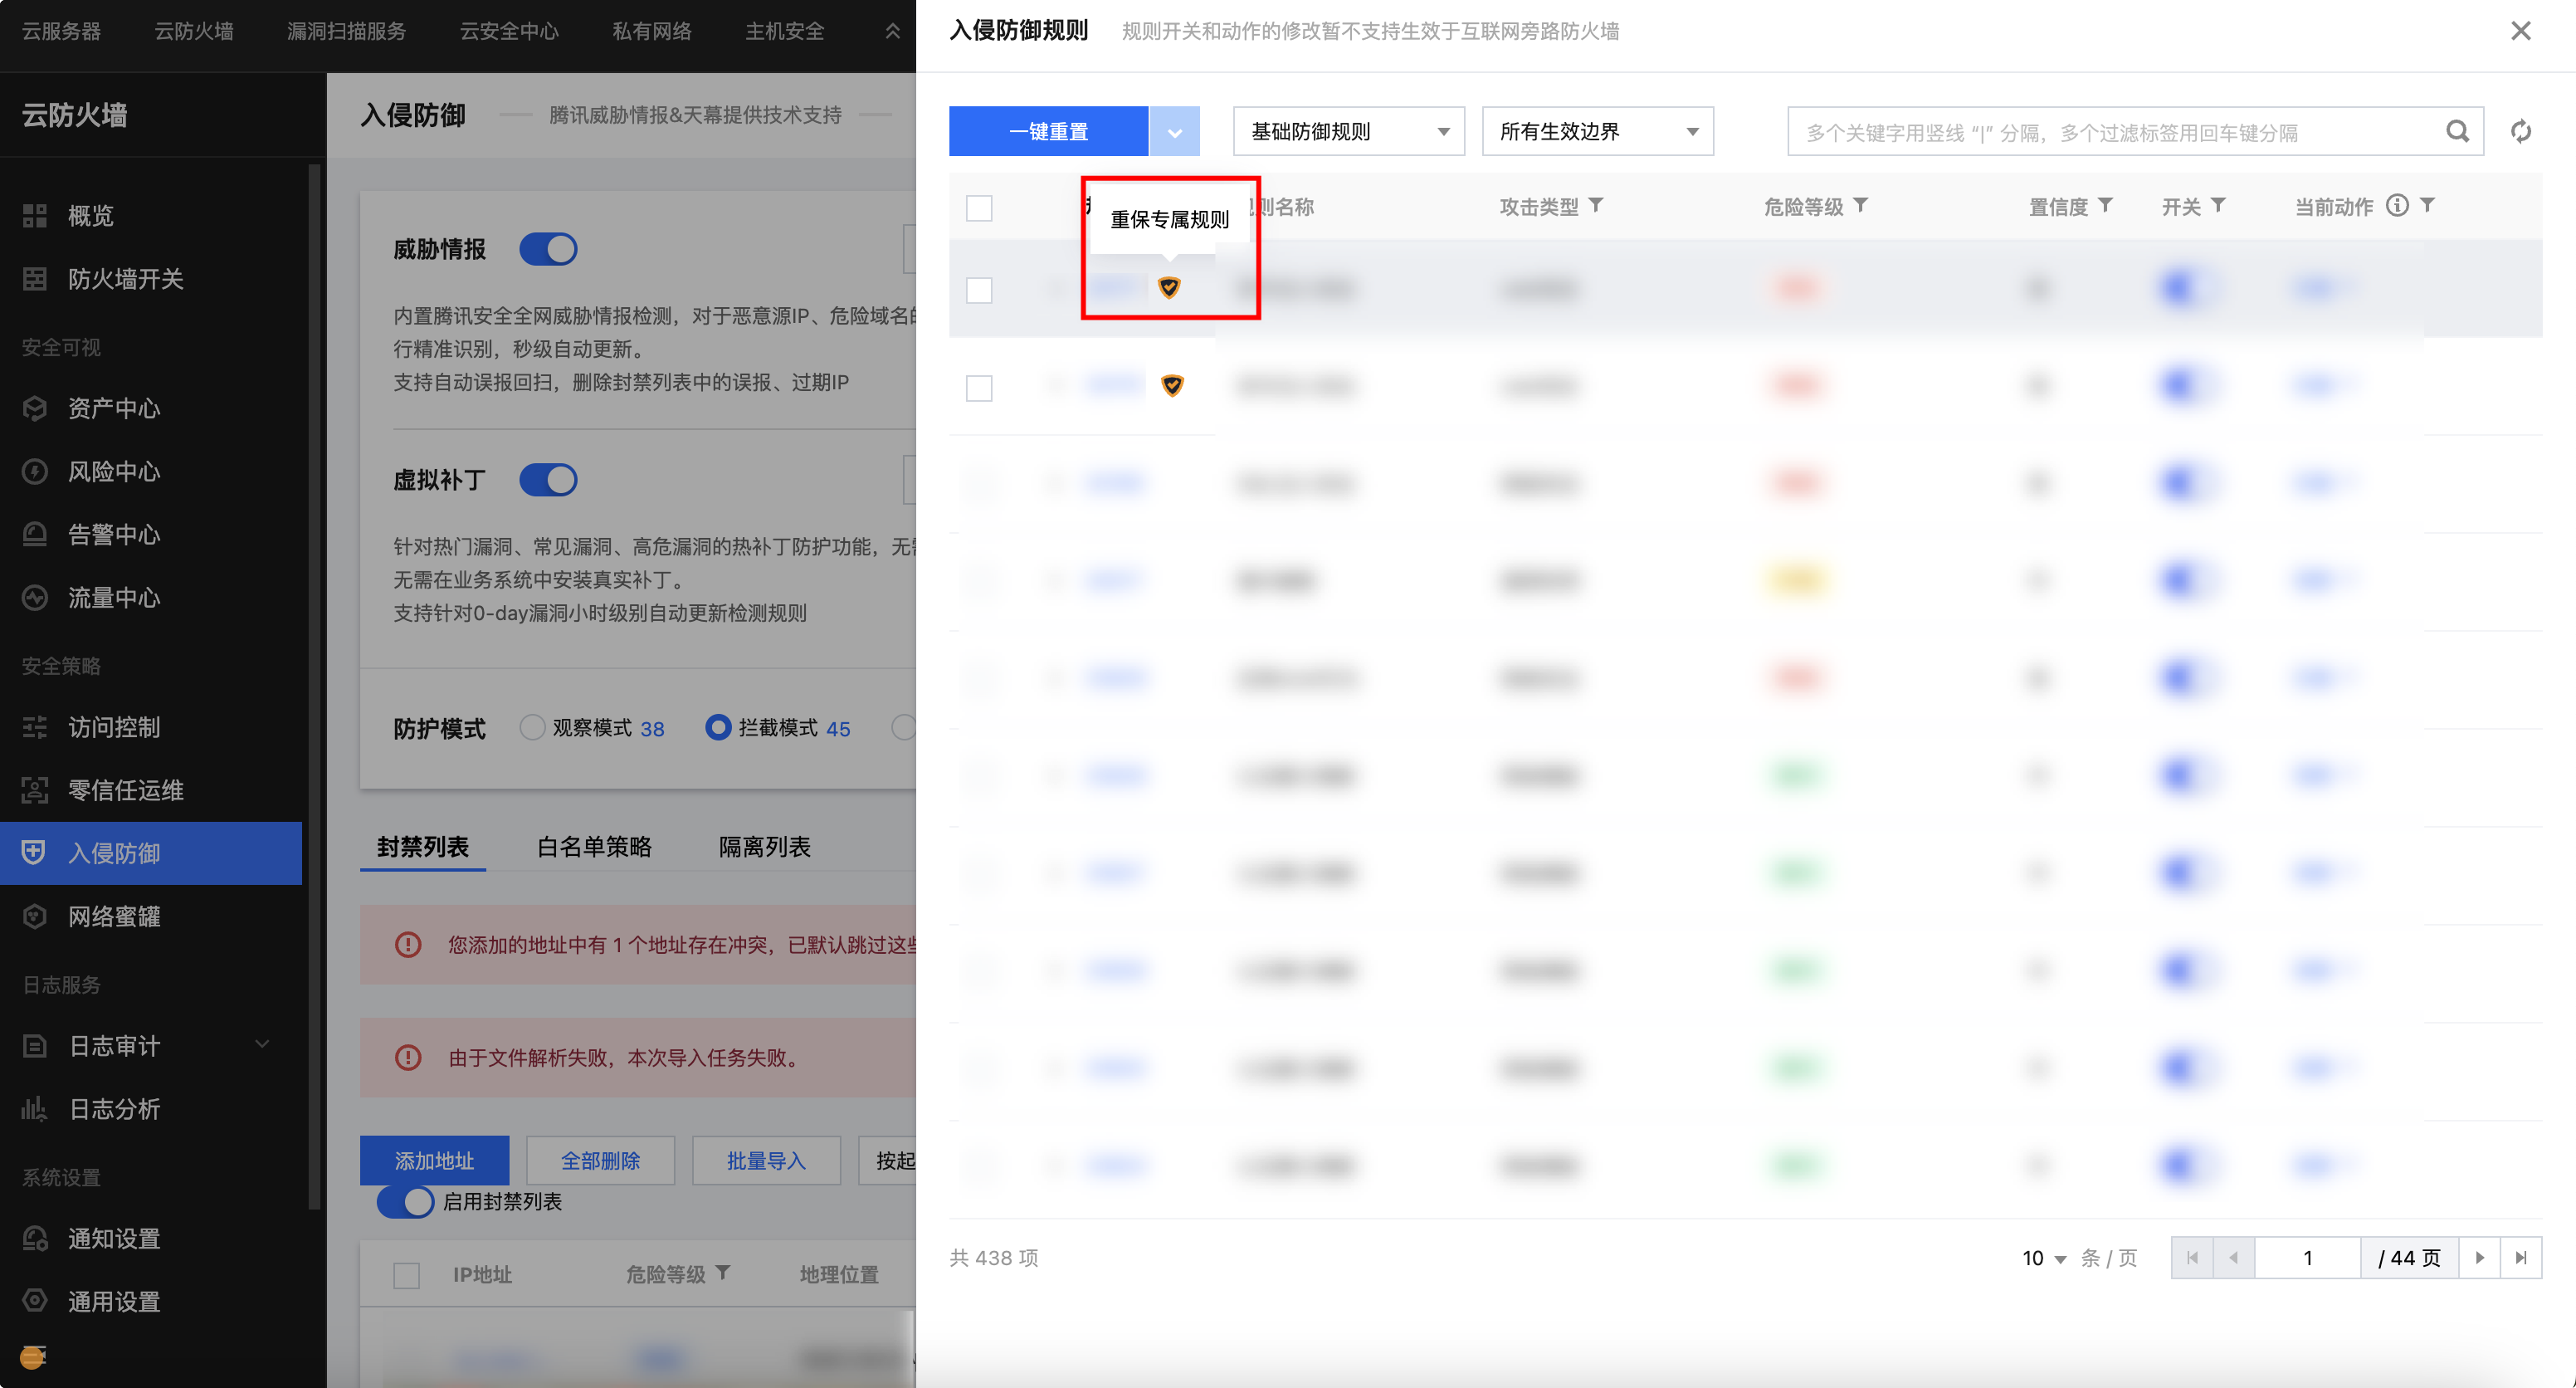
Task: Click the 45 count next to 拦截模式
Action: click(838, 729)
